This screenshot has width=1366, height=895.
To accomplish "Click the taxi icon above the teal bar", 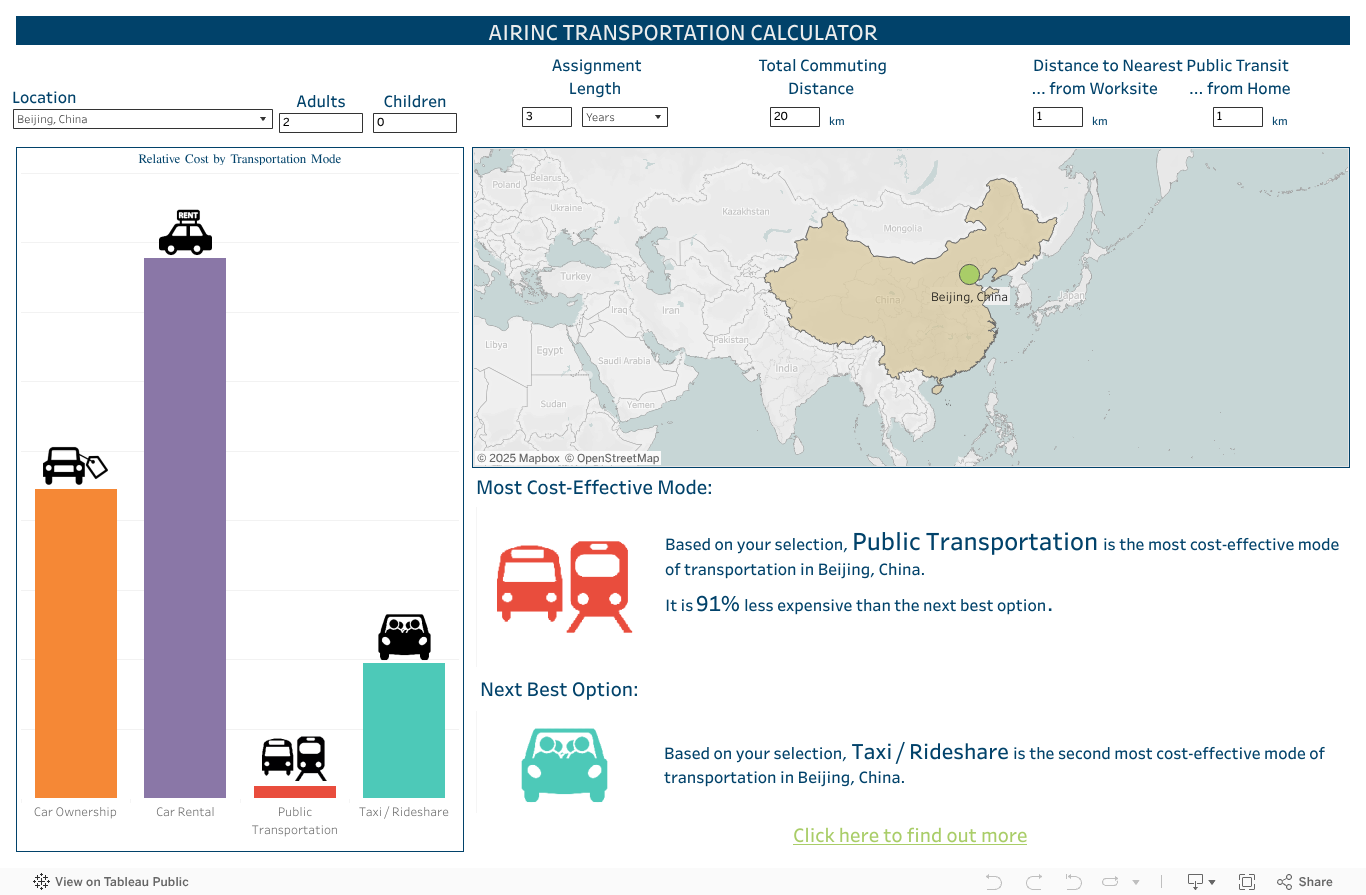I will (404, 637).
